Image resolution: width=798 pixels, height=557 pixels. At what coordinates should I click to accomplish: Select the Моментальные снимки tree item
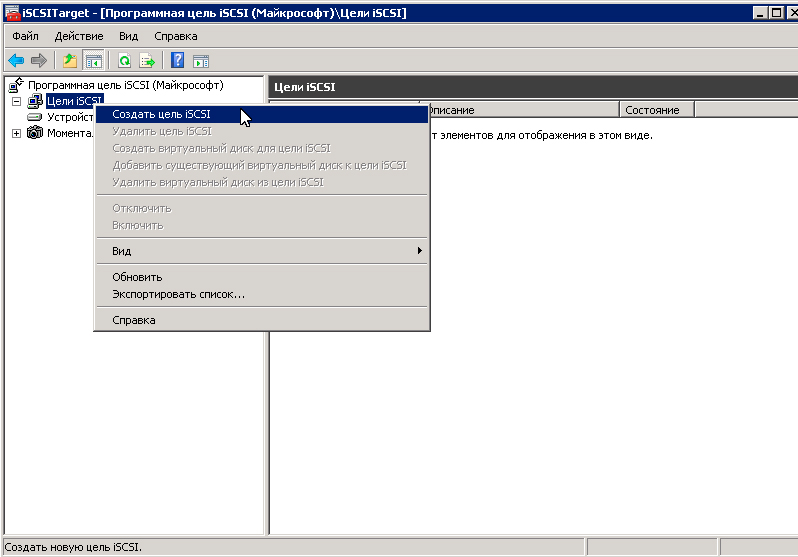click(x=70, y=133)
